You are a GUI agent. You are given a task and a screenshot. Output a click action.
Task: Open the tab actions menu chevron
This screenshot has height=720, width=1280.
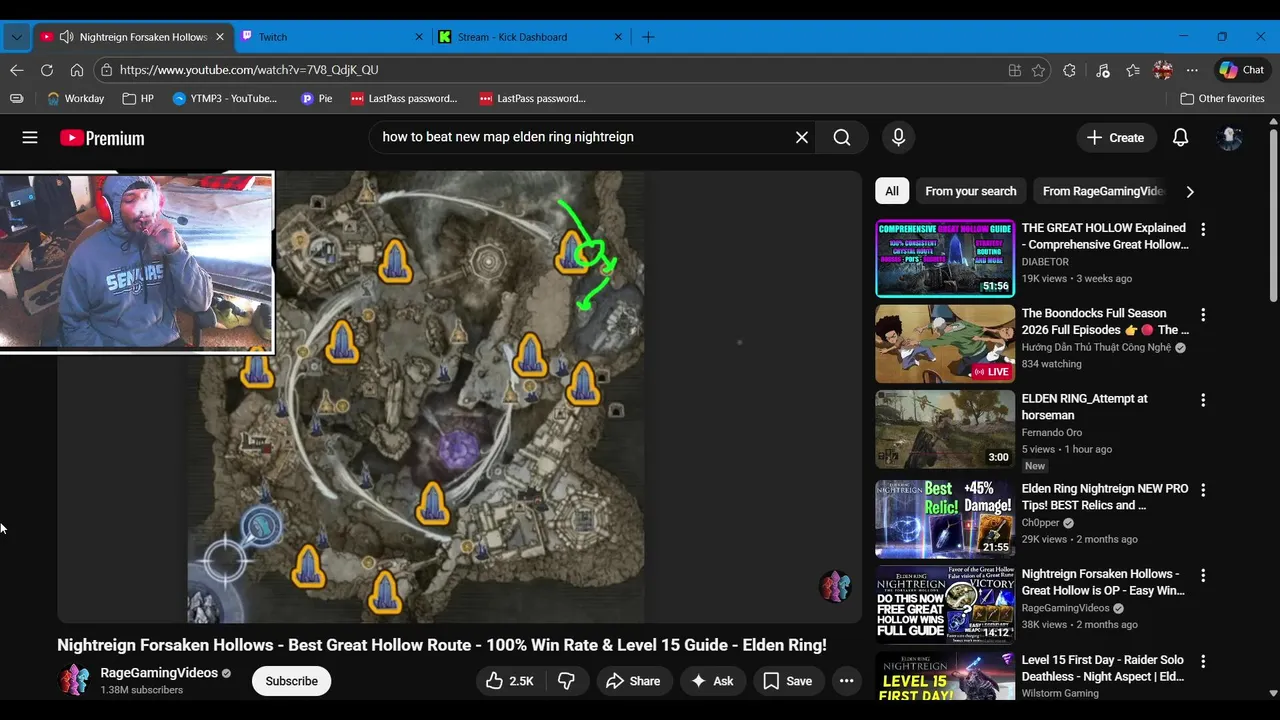16,37
